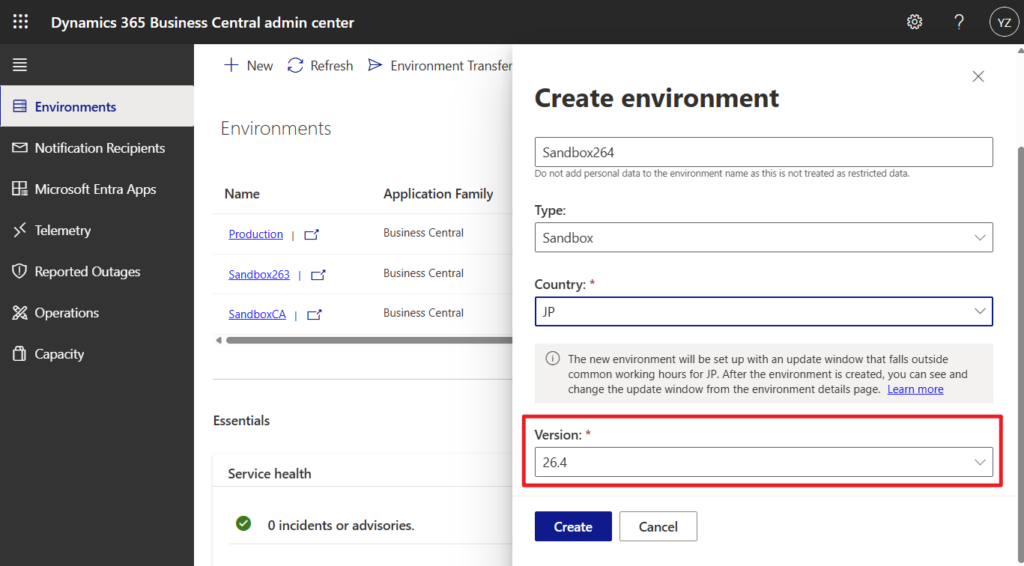Open Production environment in new window icon
The image size is (1024, 566).
coord(312,235)
